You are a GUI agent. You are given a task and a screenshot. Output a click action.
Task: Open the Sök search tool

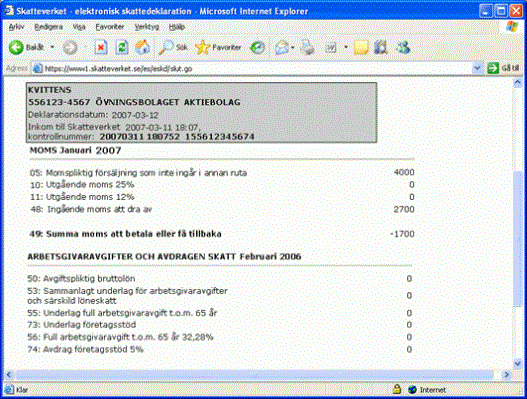coord(173,47)
